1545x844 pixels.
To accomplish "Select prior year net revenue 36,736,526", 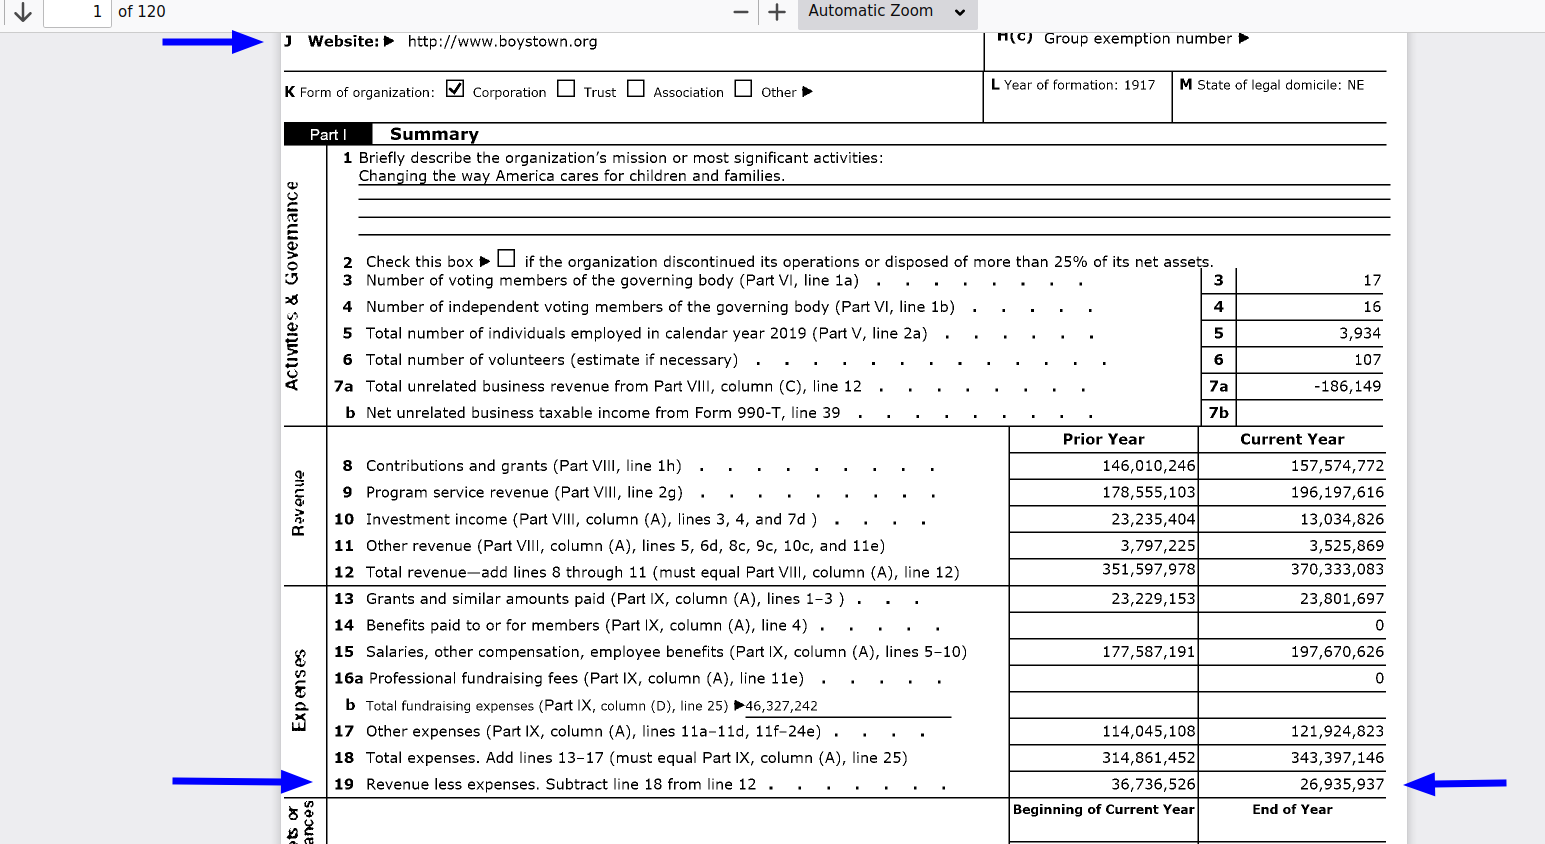I will pos(1153,785).
